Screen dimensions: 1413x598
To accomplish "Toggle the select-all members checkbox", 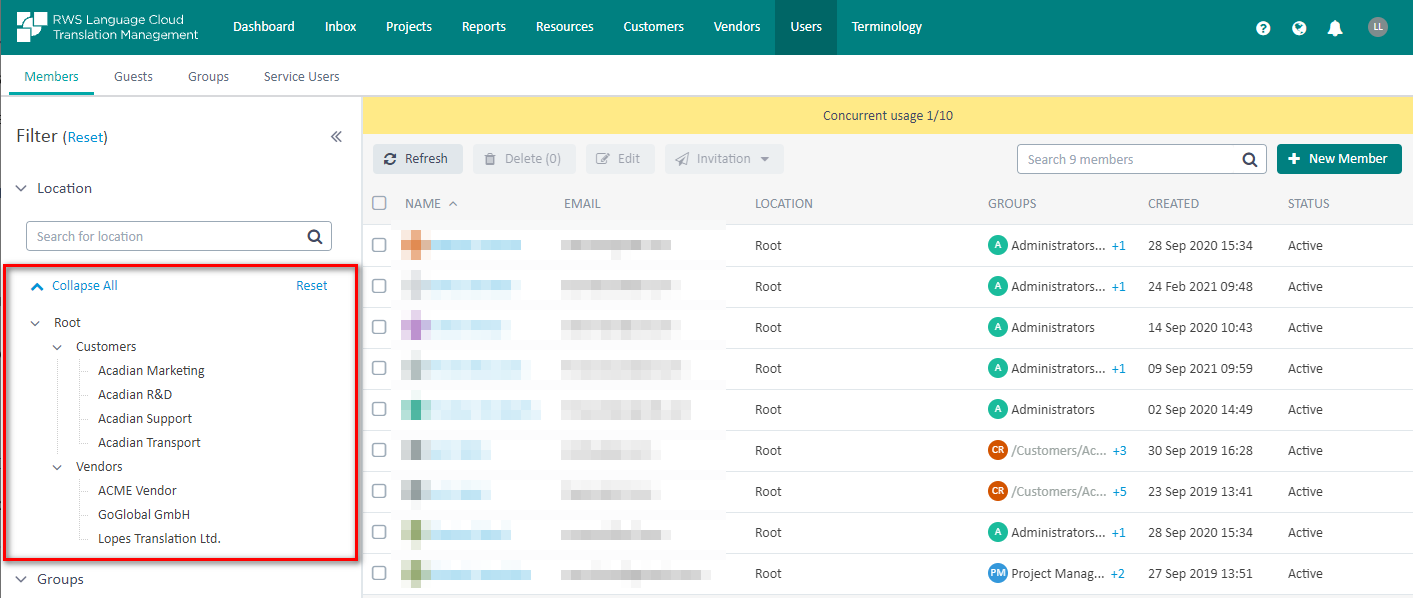I will point(379,203).
